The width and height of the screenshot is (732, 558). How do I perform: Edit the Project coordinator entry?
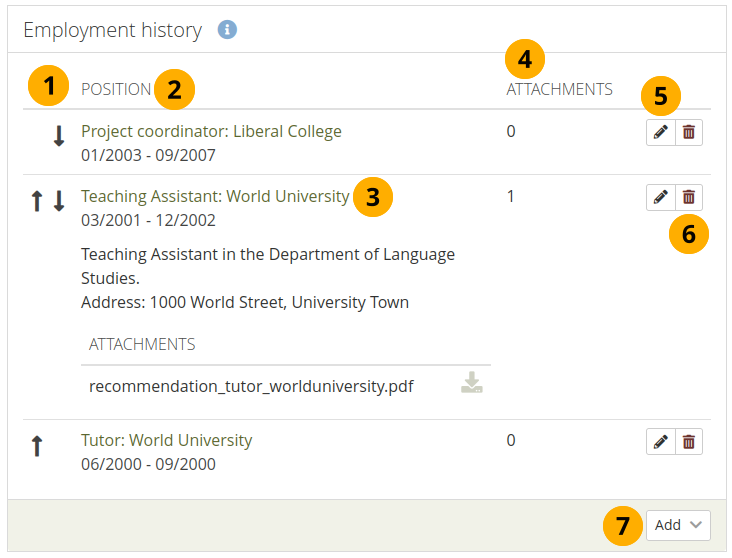660,133
